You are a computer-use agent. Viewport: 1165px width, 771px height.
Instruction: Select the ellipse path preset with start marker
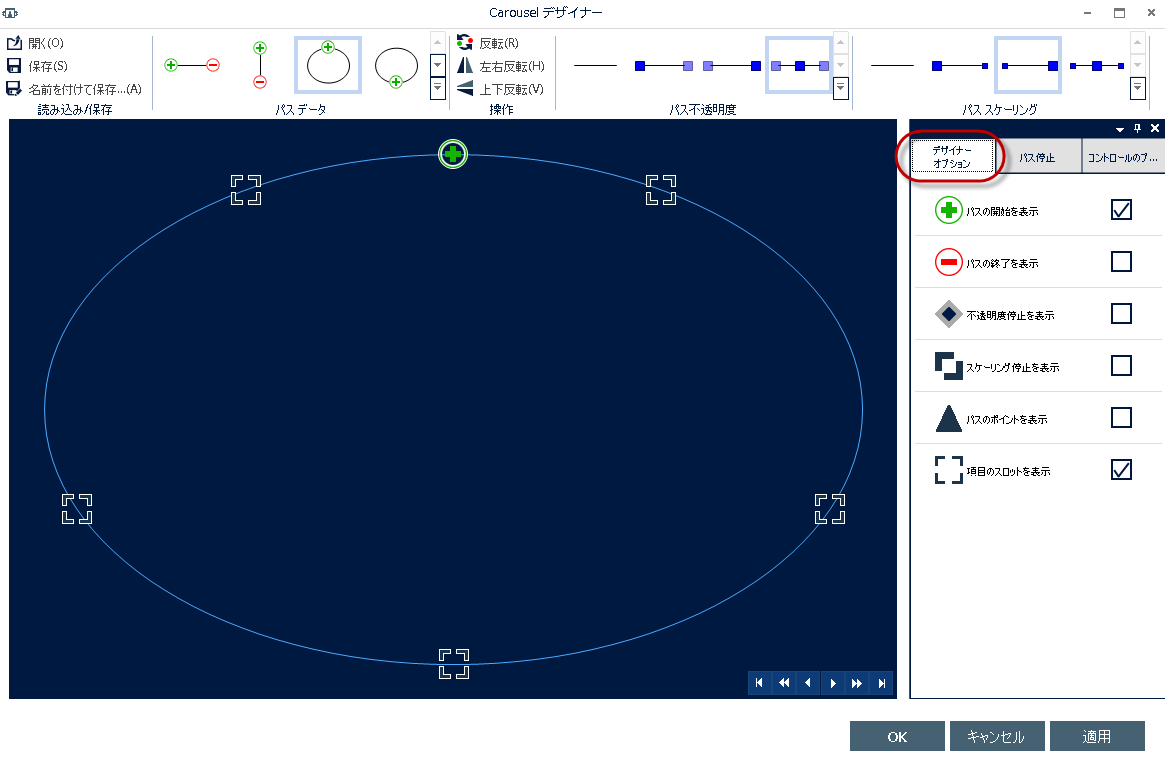click(327, 64)
